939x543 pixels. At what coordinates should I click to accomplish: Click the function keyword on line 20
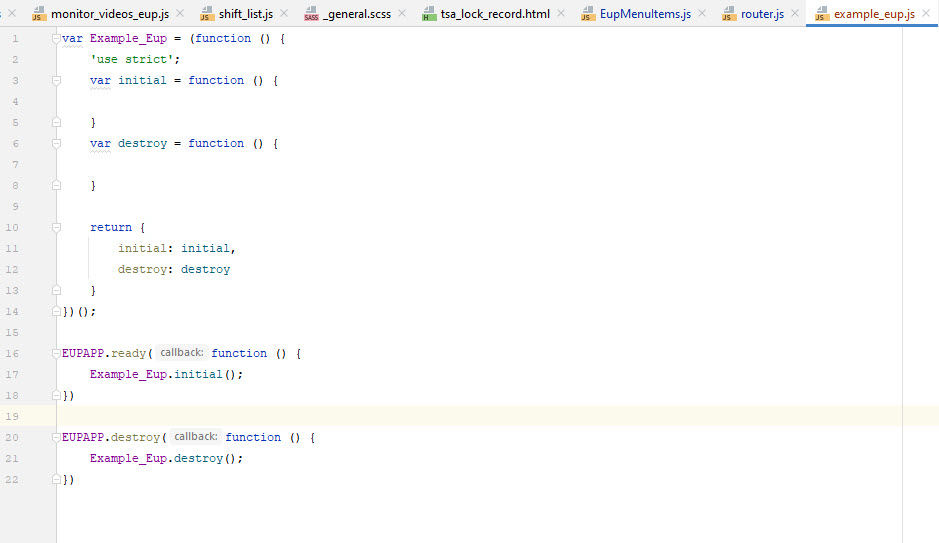253,437
